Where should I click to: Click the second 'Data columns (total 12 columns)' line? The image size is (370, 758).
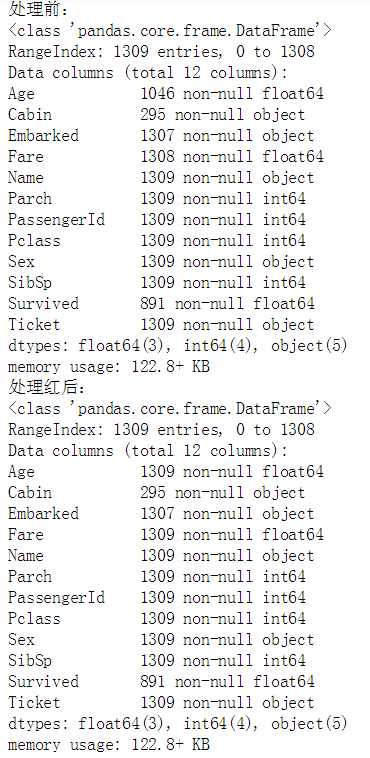pyautogui.click(x=148, y=451)
